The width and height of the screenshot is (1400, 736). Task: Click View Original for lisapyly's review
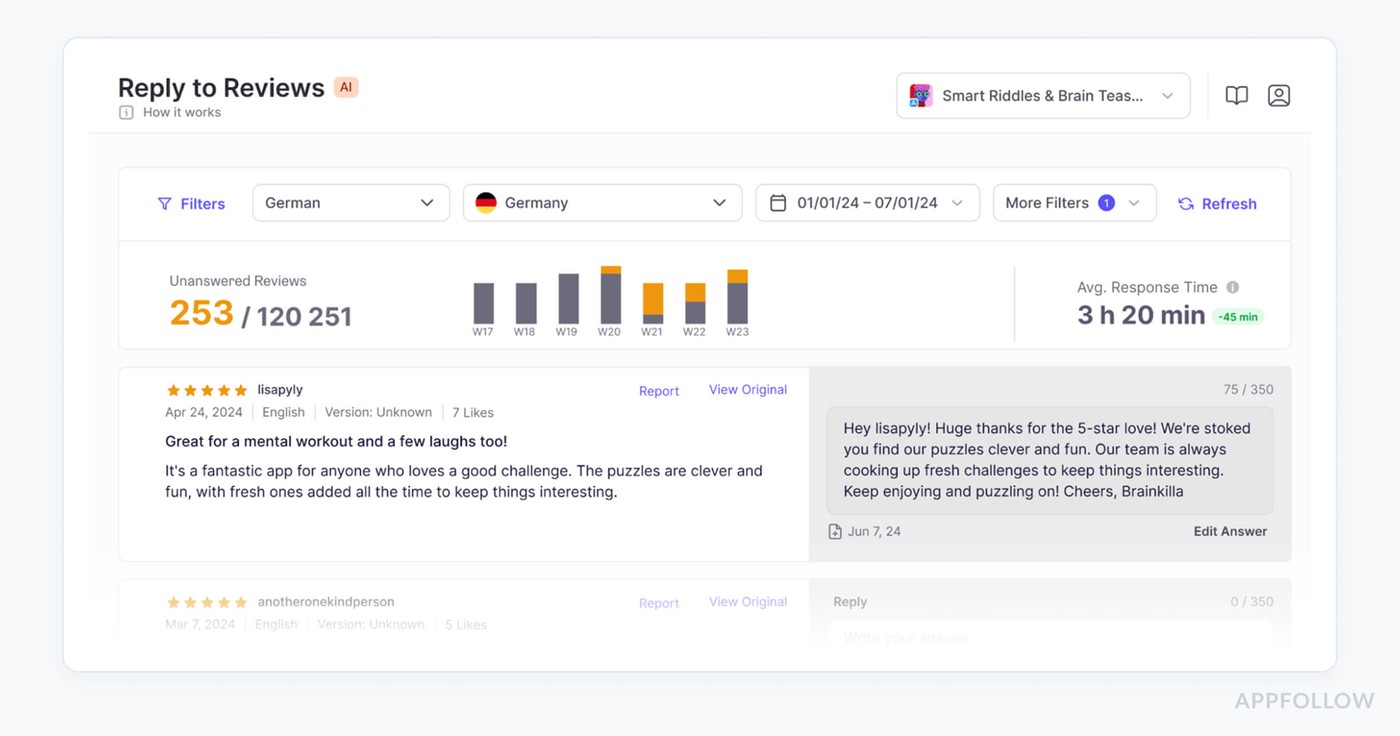tap(747, 389)
